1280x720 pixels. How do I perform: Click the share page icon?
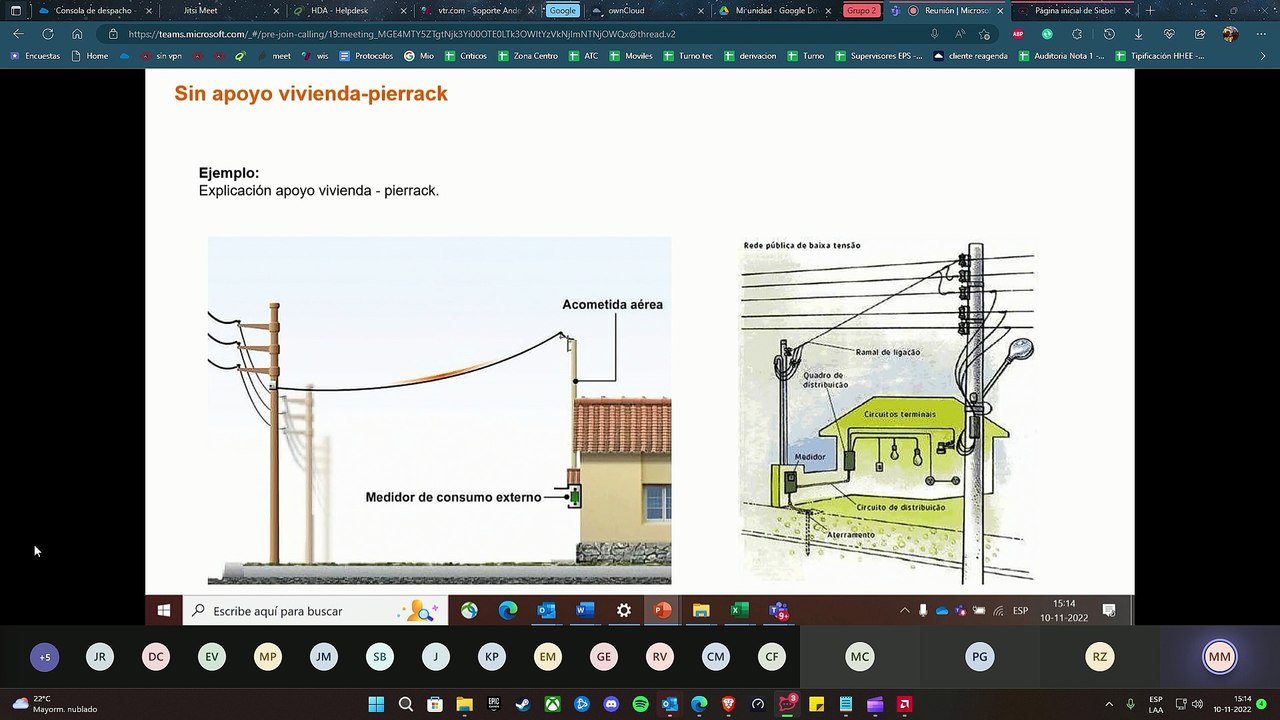(1200, 34)
